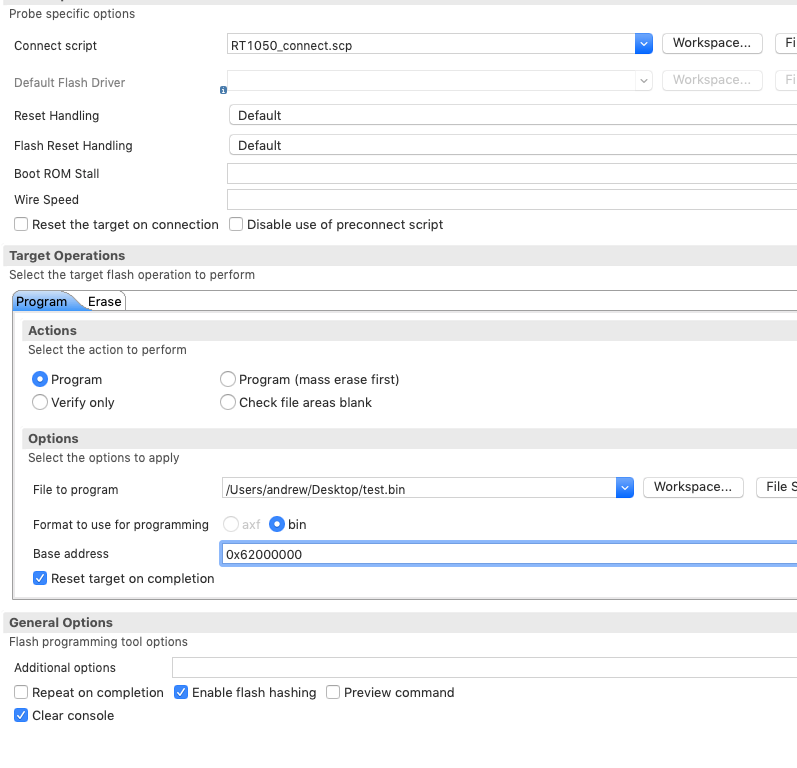The image size is (797, 768).
Task: Select Program (mass erase first) option
Action: 228,379
